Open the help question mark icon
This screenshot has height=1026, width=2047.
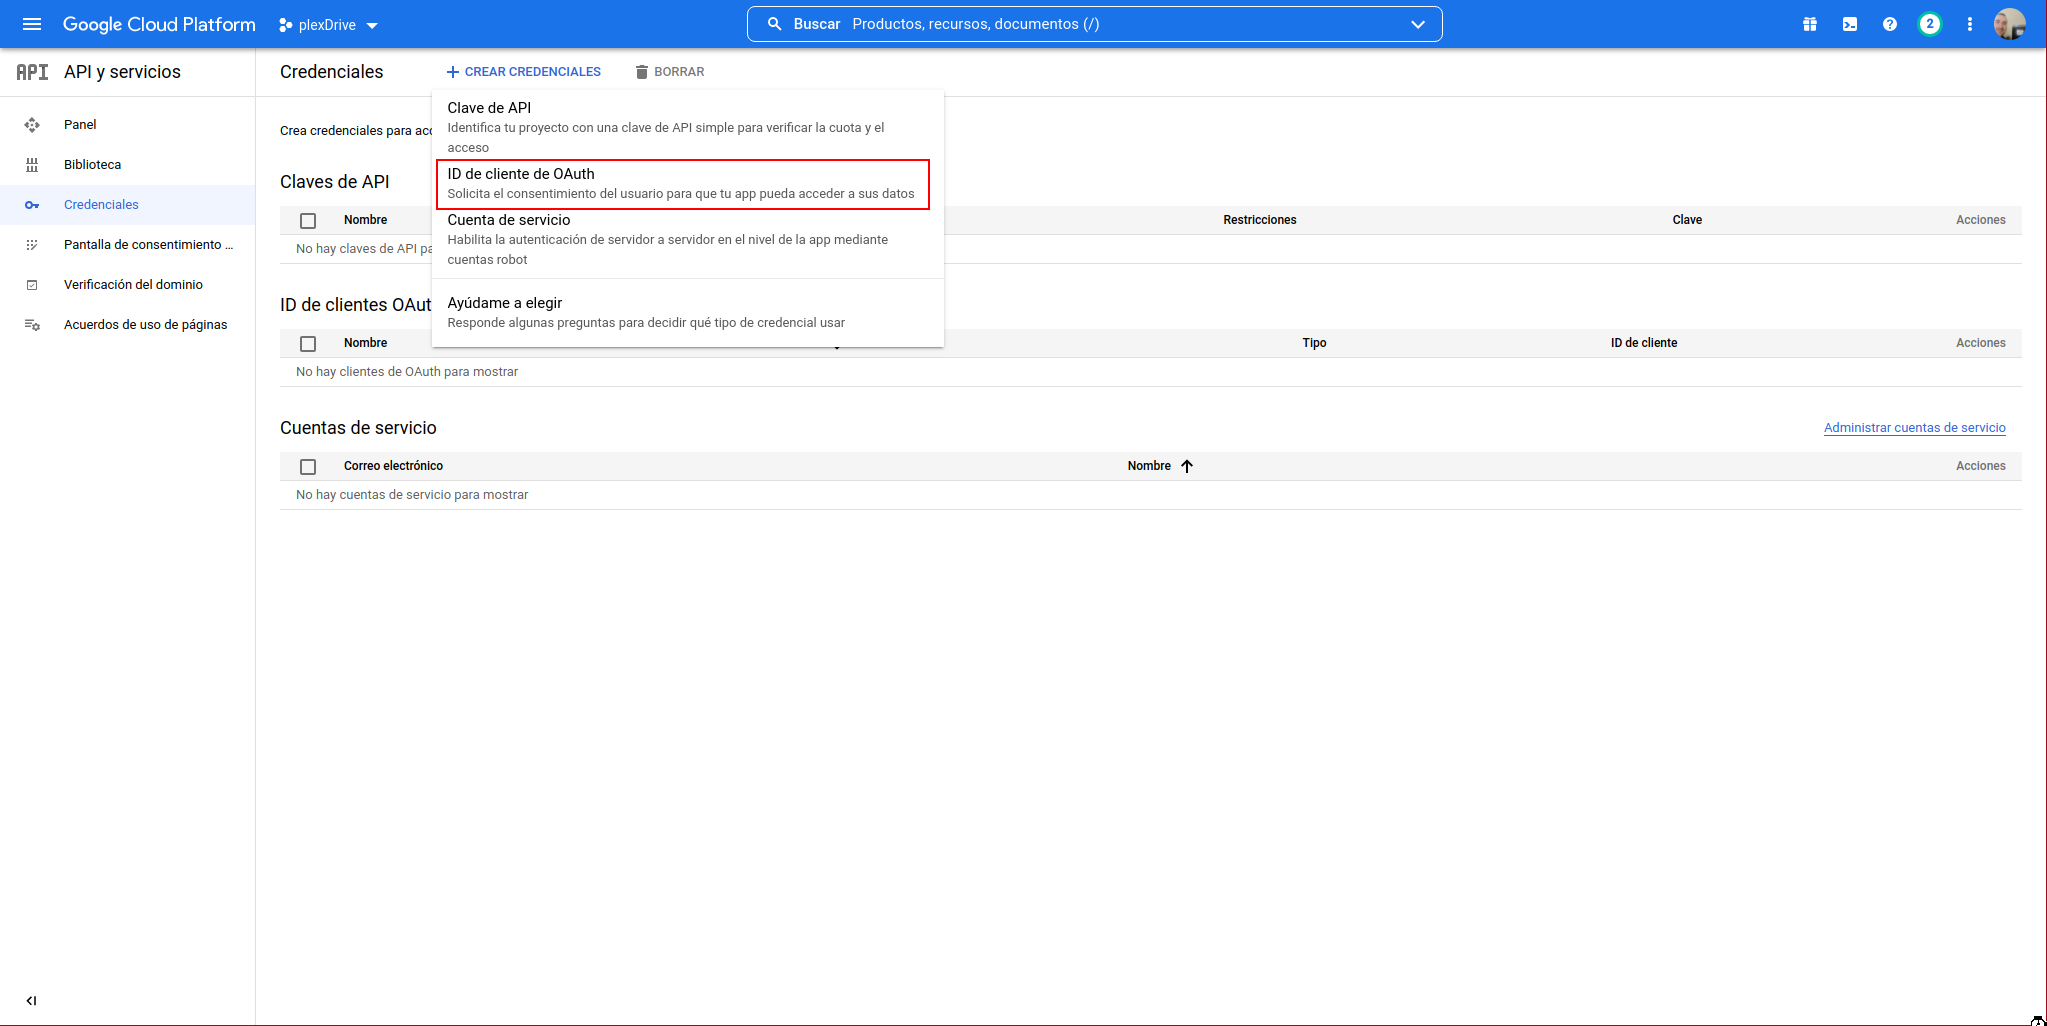(1889, 24)
